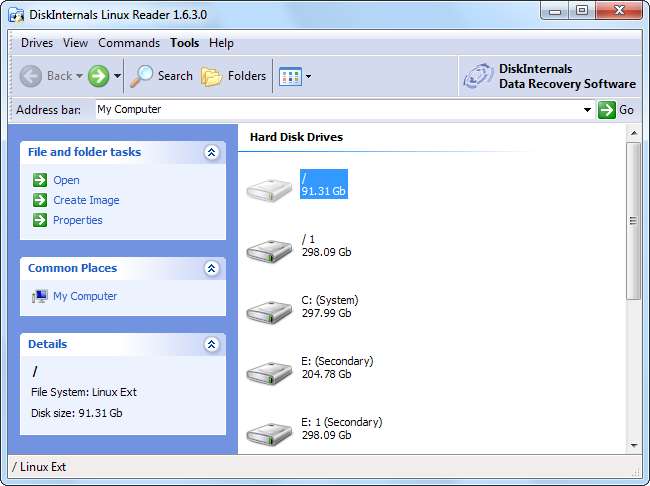Collapse the Common Places panel
Image resolution: width=650 pixels, height=486 pixels.
tap(211, 268)
